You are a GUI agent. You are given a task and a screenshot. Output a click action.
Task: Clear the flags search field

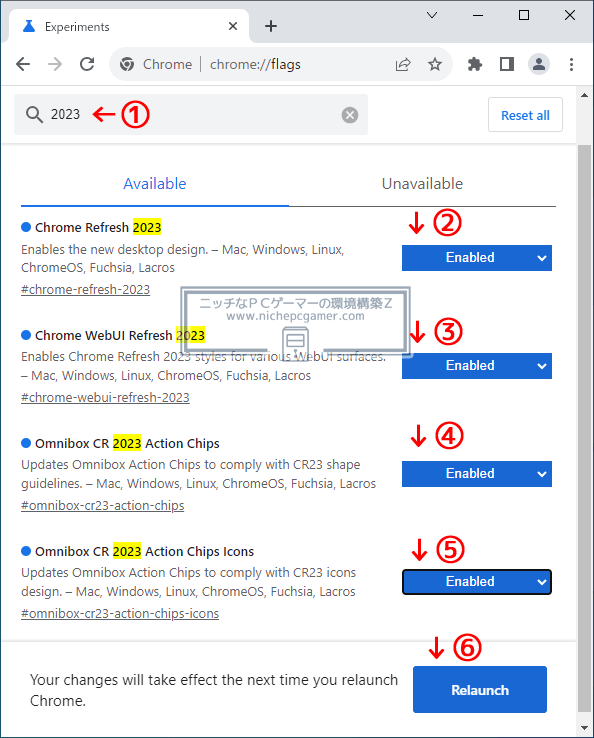pyautogui.click(x=350, y=115)
